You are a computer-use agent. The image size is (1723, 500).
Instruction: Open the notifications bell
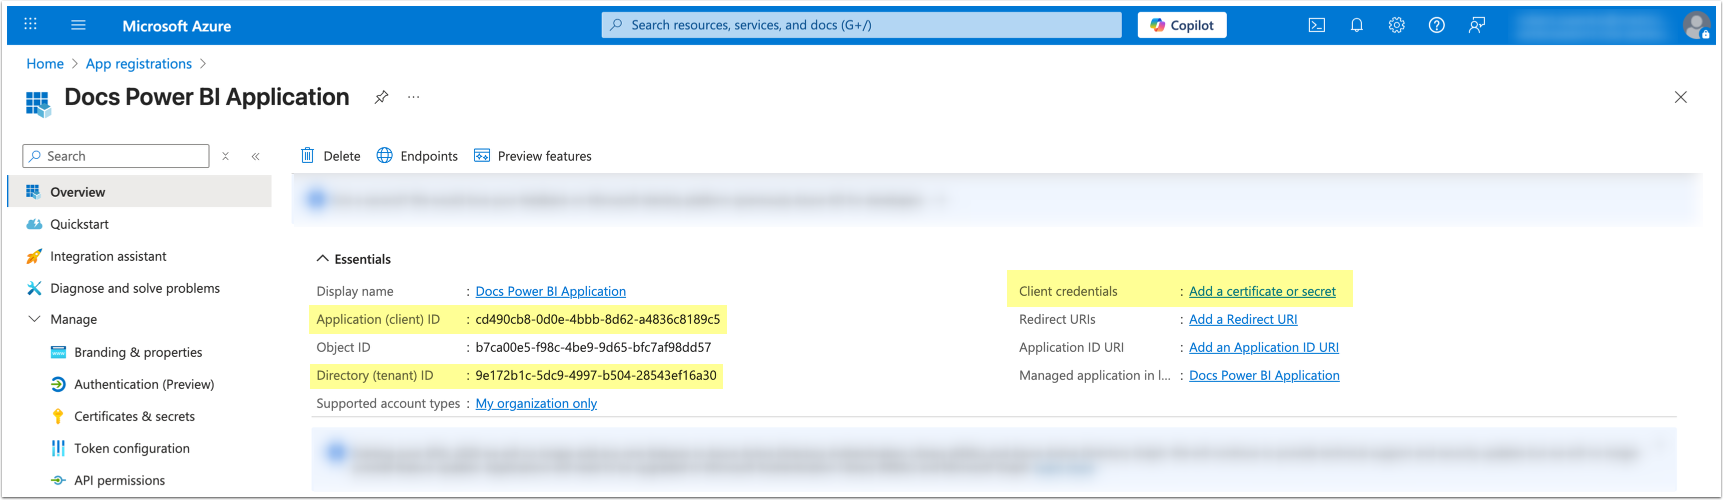pyautogui.click(x=1357, y=25)
